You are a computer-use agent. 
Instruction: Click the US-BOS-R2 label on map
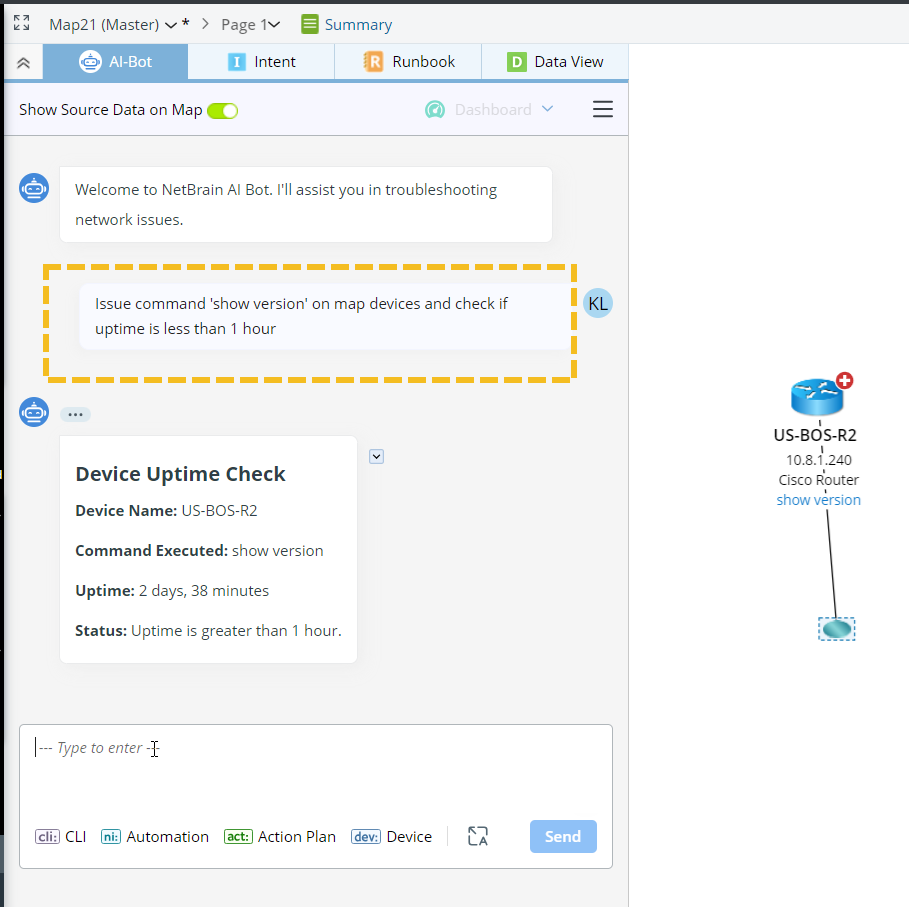(x=815, y=435)
